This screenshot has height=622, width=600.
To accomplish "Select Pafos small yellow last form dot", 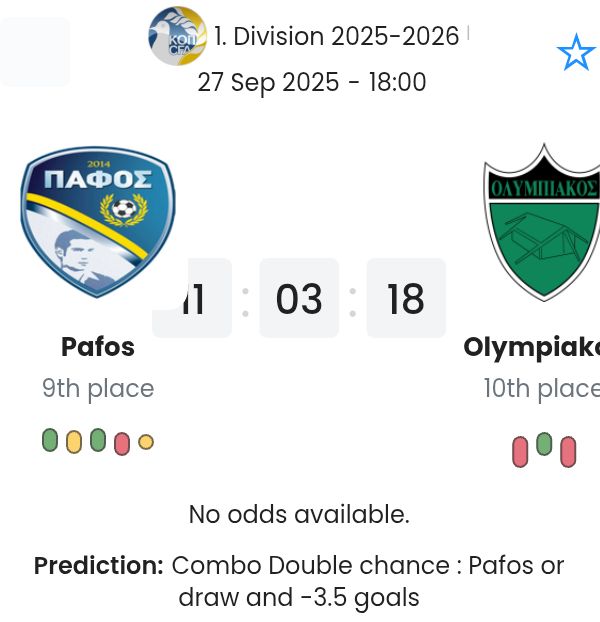I will tap(146, 442).
